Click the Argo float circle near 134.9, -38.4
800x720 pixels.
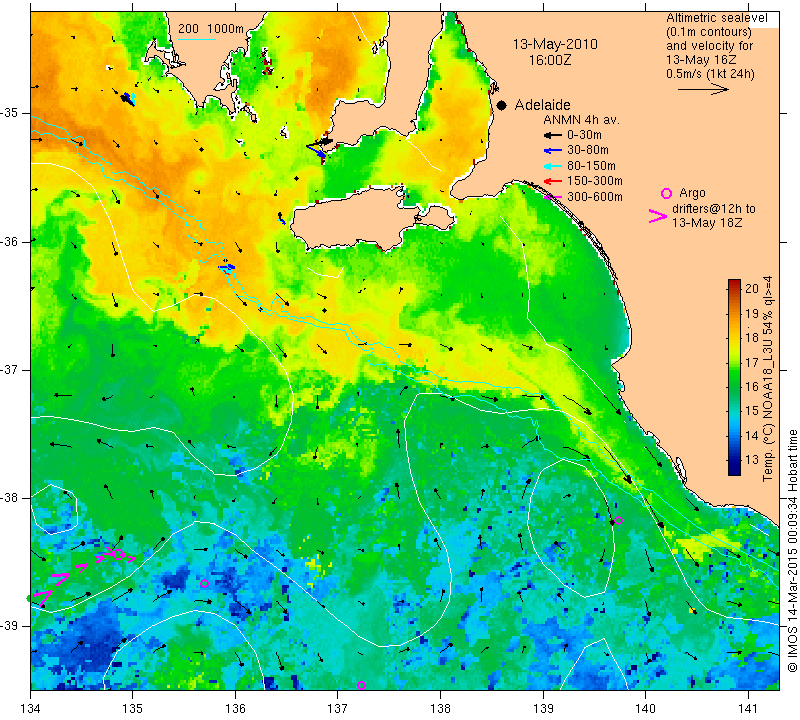point(118,554)
